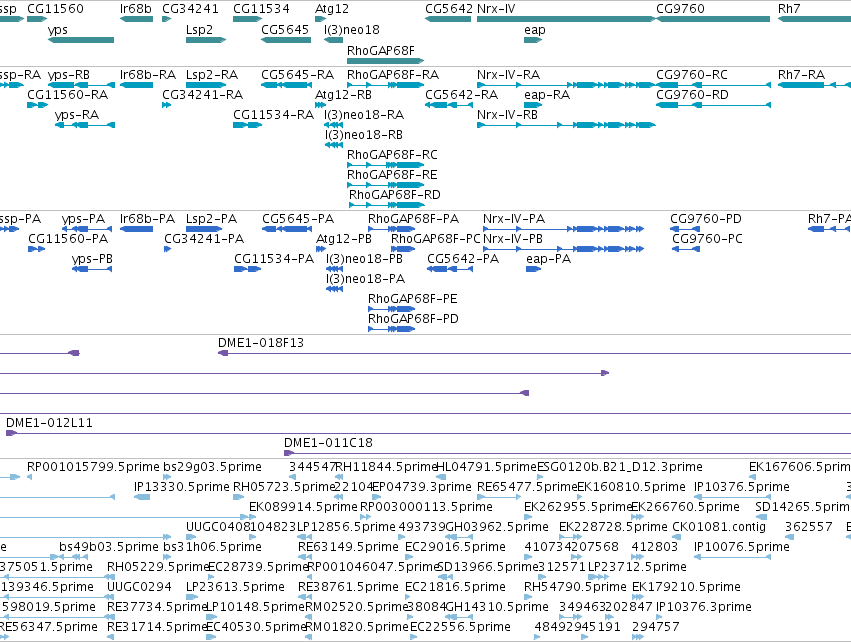Select CG5642-RA transcript label
The width and height of the screenshot is (851, 642).
tap(461, 94)
